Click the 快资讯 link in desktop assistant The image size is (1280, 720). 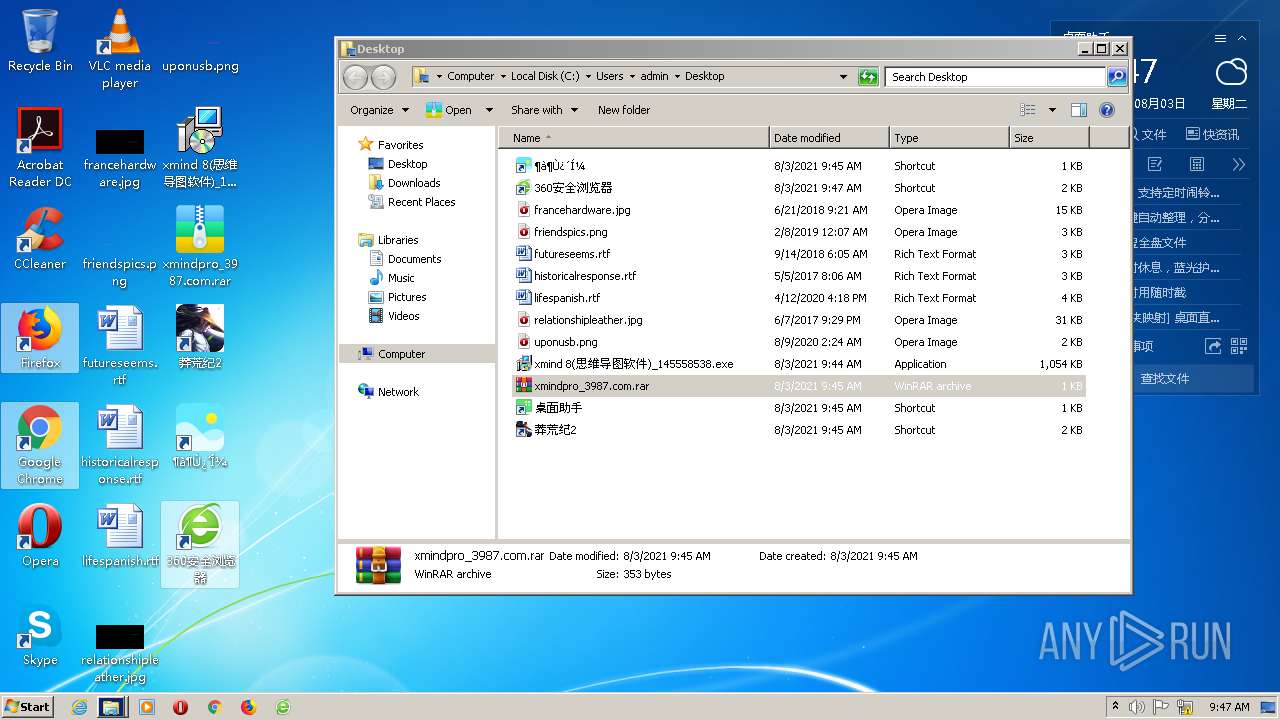pos(1212,134)
